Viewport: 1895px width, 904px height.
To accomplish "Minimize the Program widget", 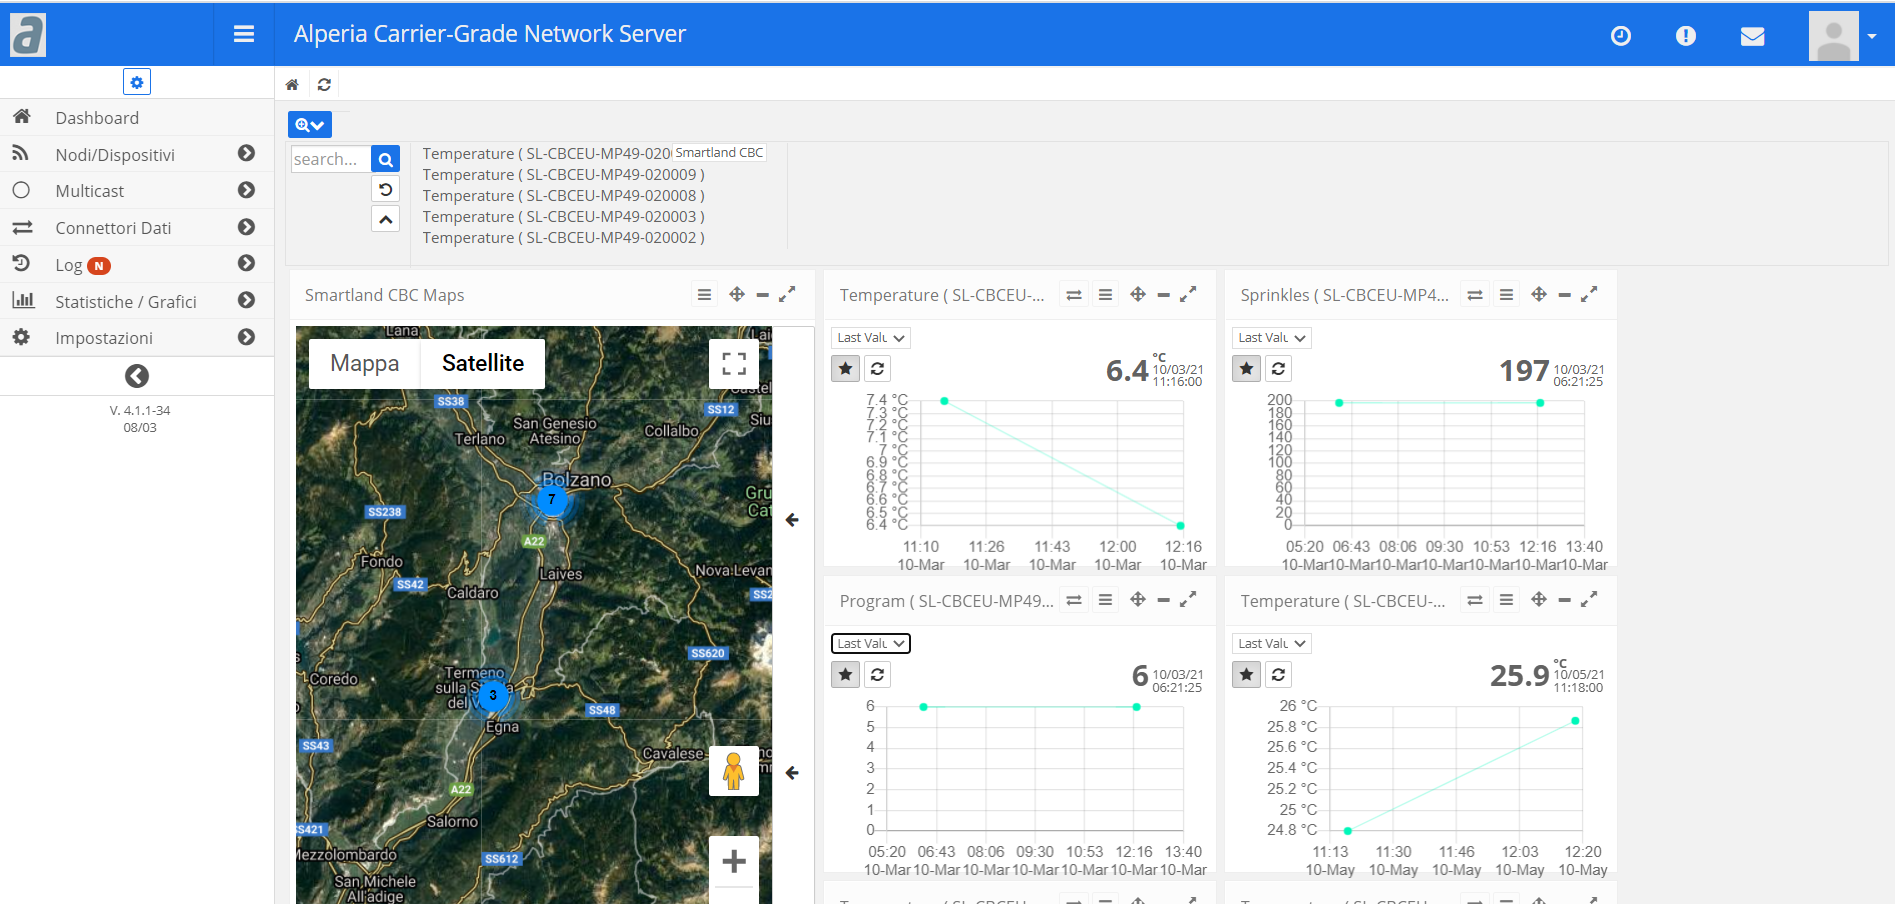I will click(x=1163, y=600).
